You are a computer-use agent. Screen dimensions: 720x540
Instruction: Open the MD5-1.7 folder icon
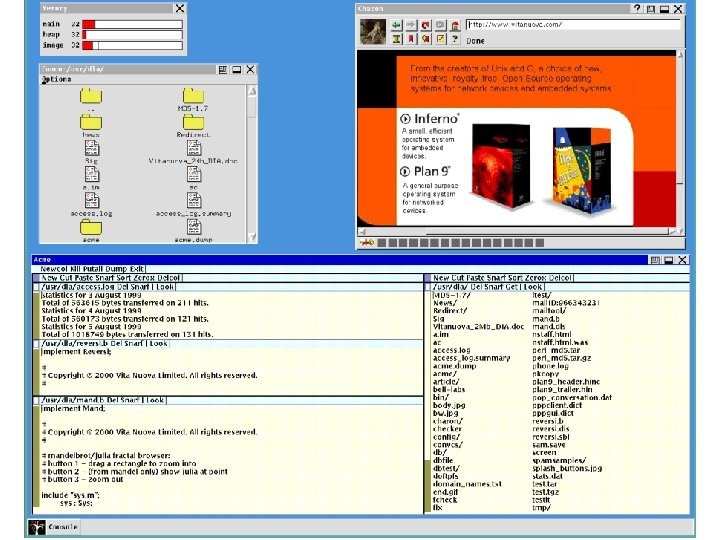(x=193, y=96)
